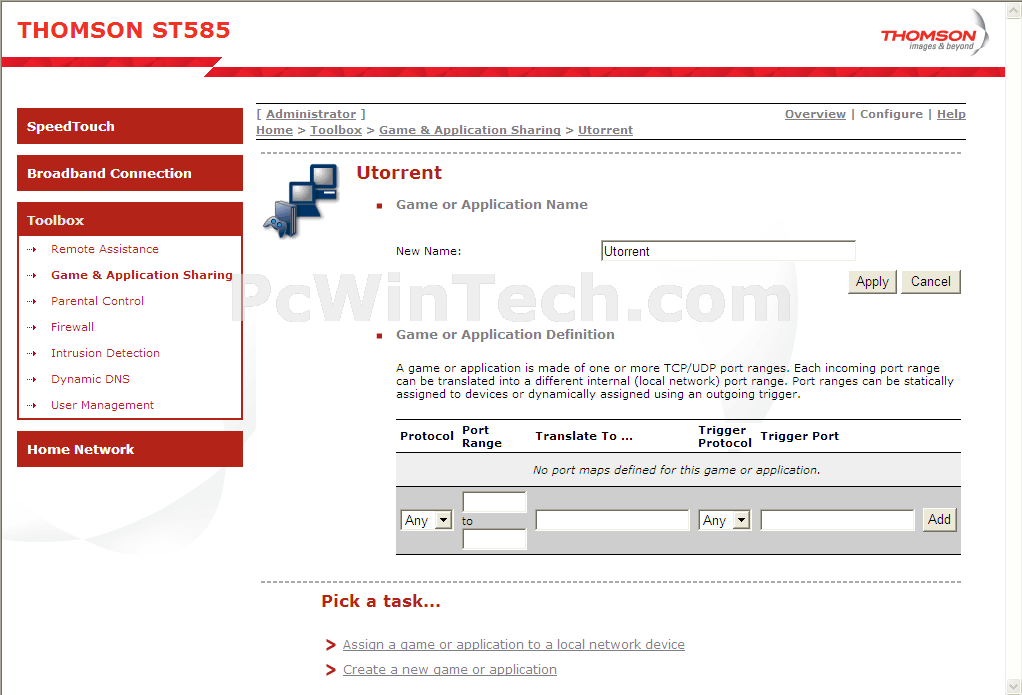The width and height of the screenshot is (1022, 695).
Task: Open Intrusion Detection page
Action: click(105, 353)
